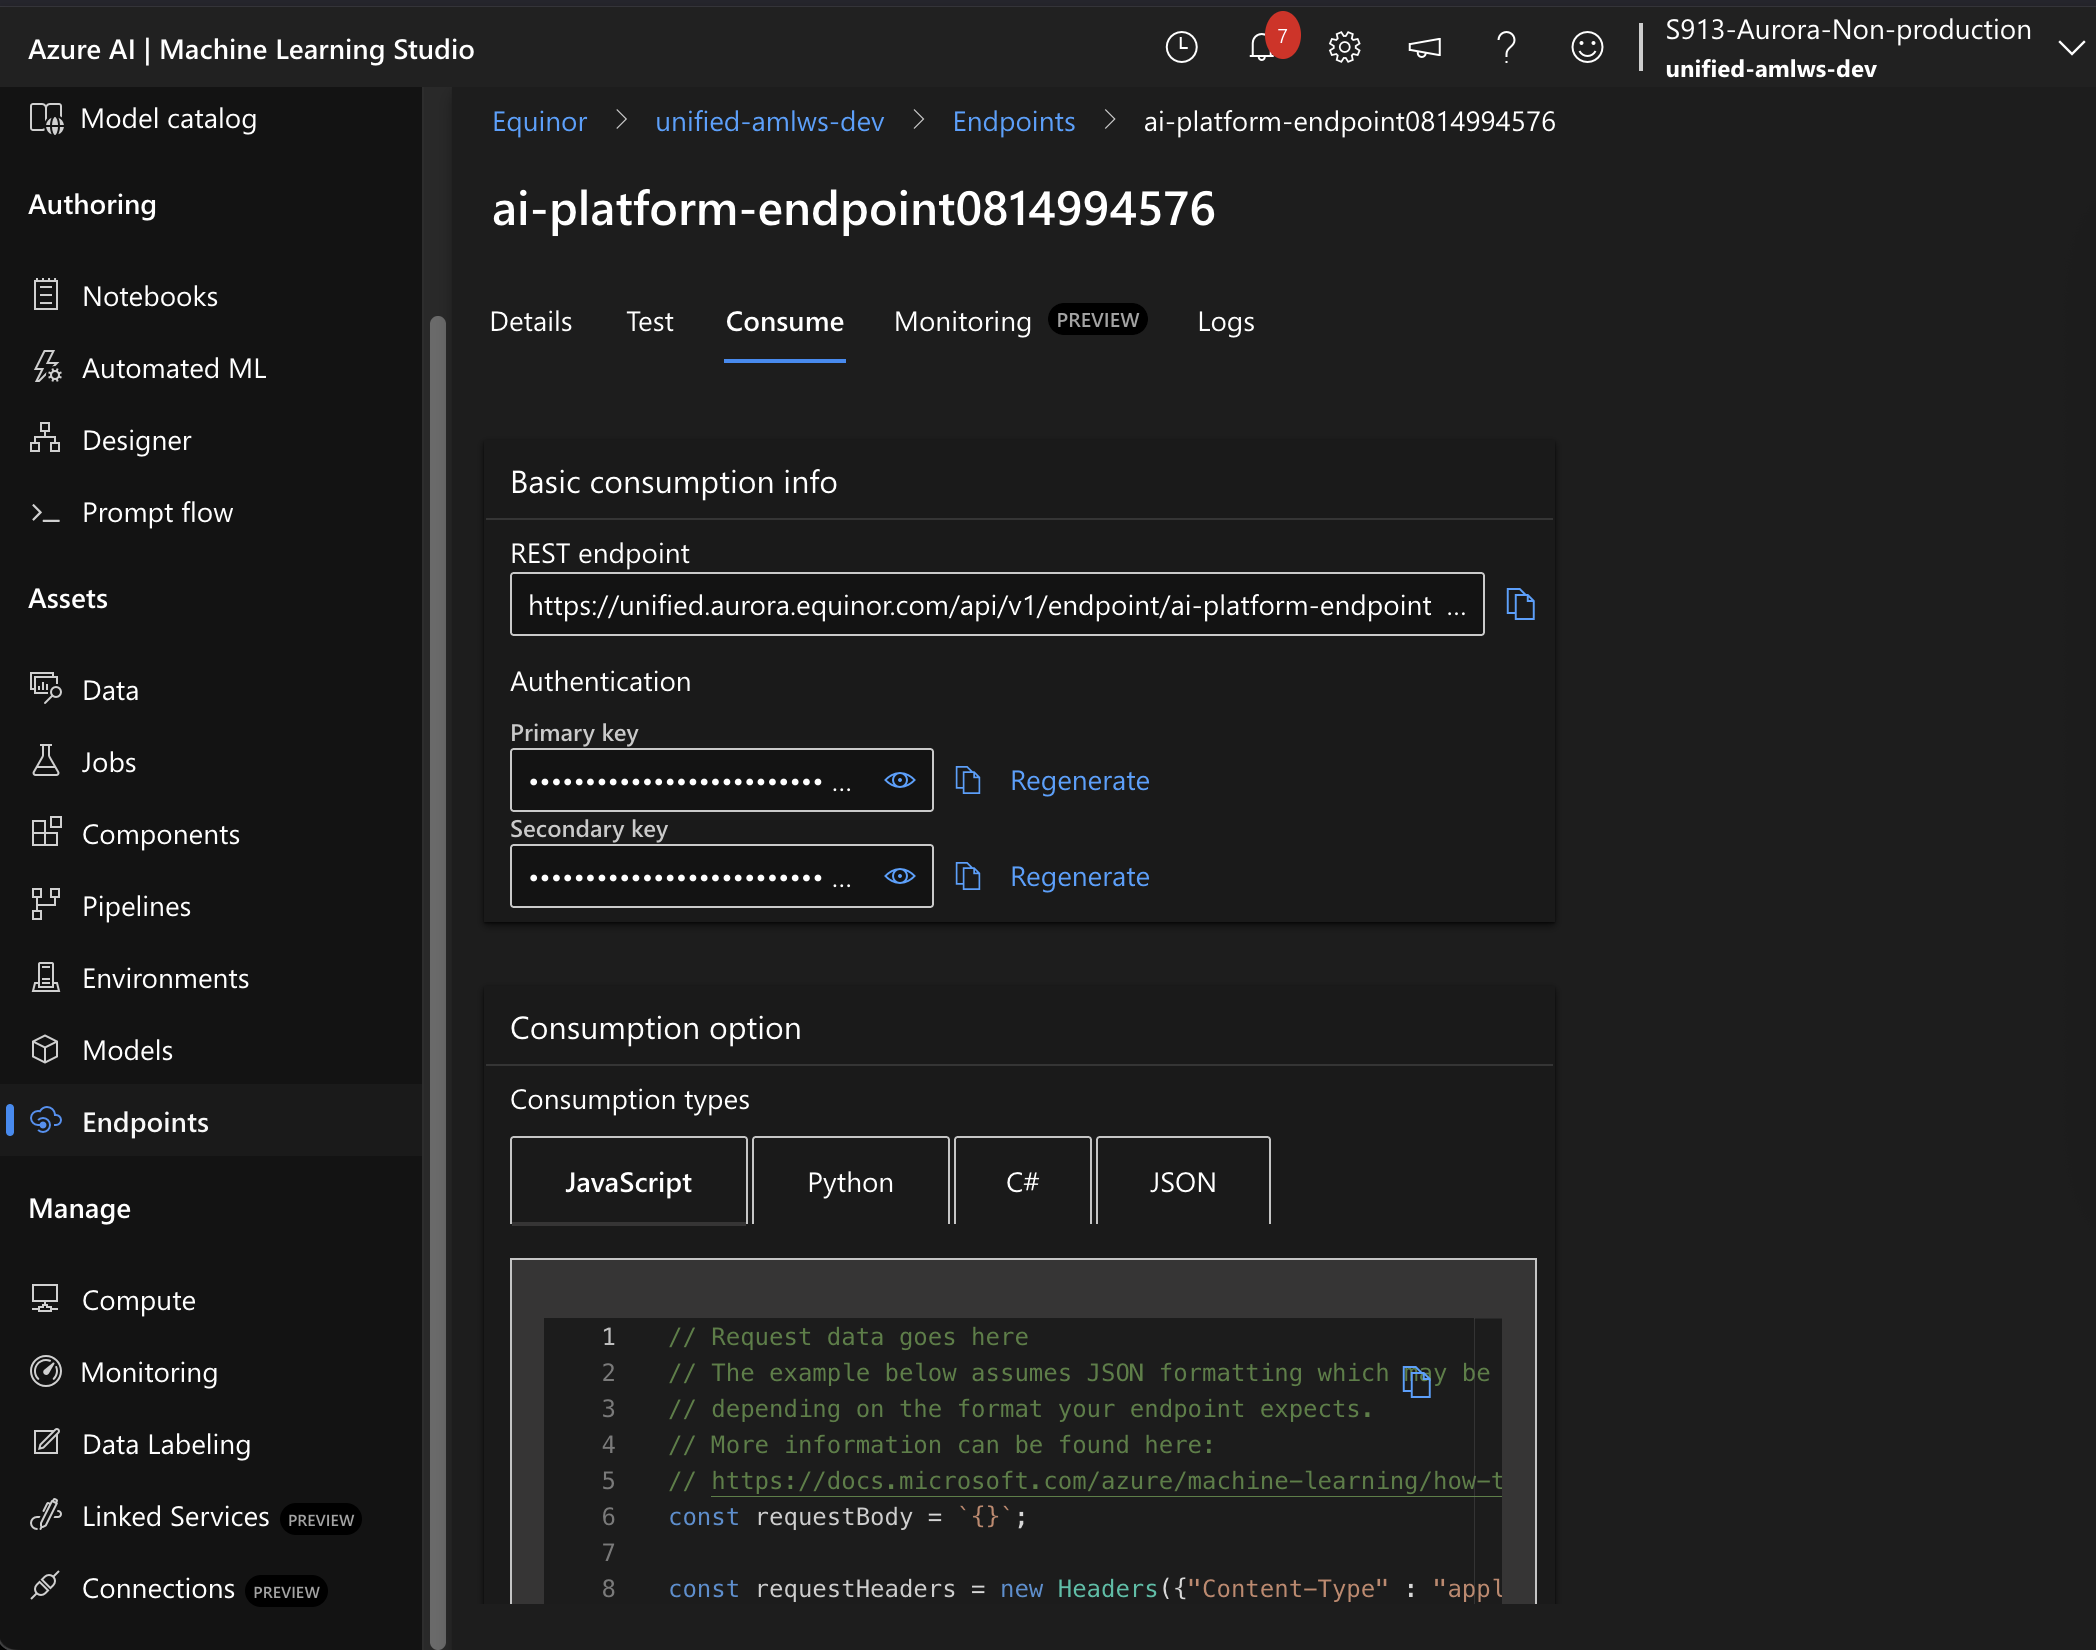Copy the primary key value
Screen dimensions: 2096x1650
tap(967, 780)
